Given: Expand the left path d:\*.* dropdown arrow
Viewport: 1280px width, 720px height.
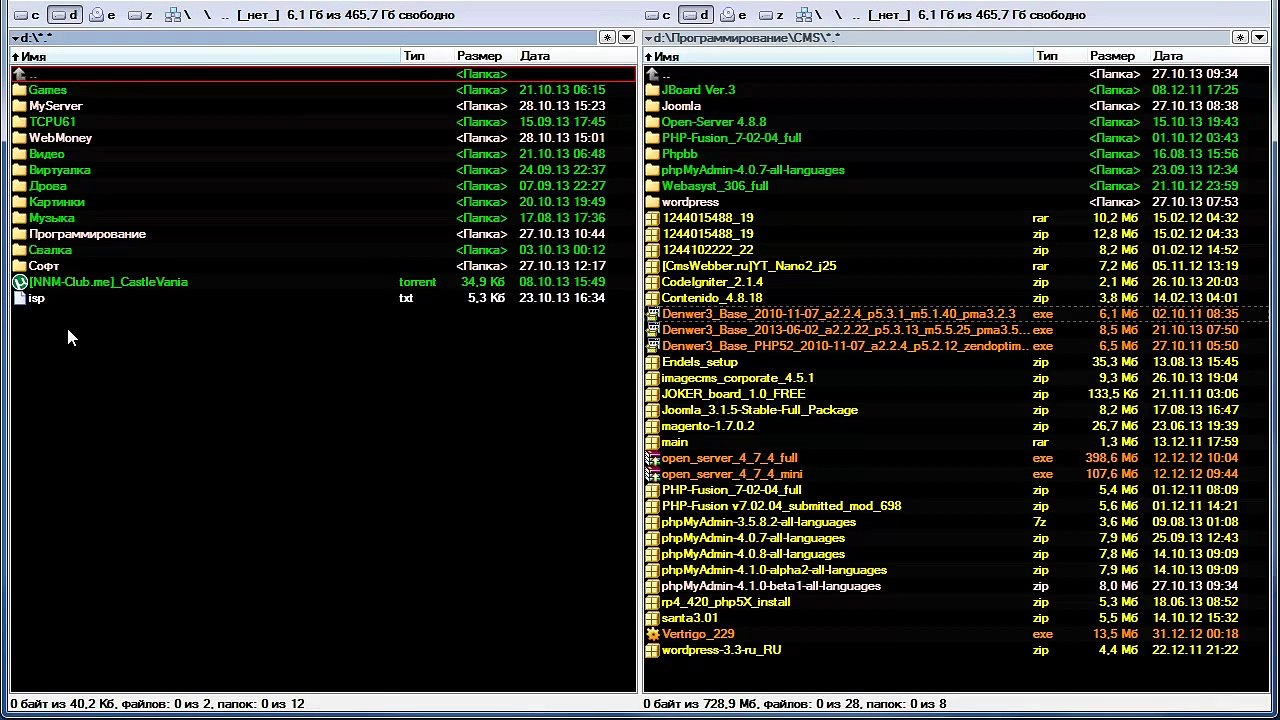Looking at the screenshot, I should click(15, 38).
